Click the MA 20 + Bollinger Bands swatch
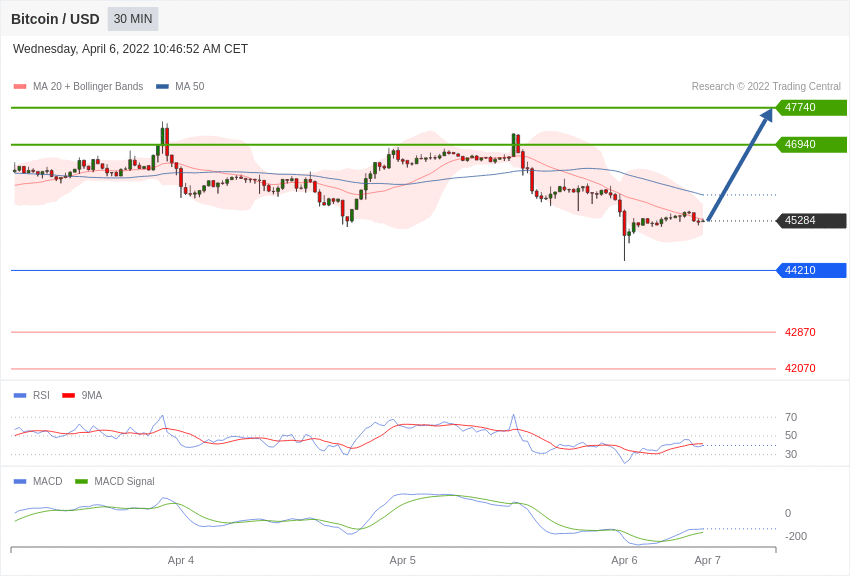The image size is (850, 576). (x=20, y=86)
